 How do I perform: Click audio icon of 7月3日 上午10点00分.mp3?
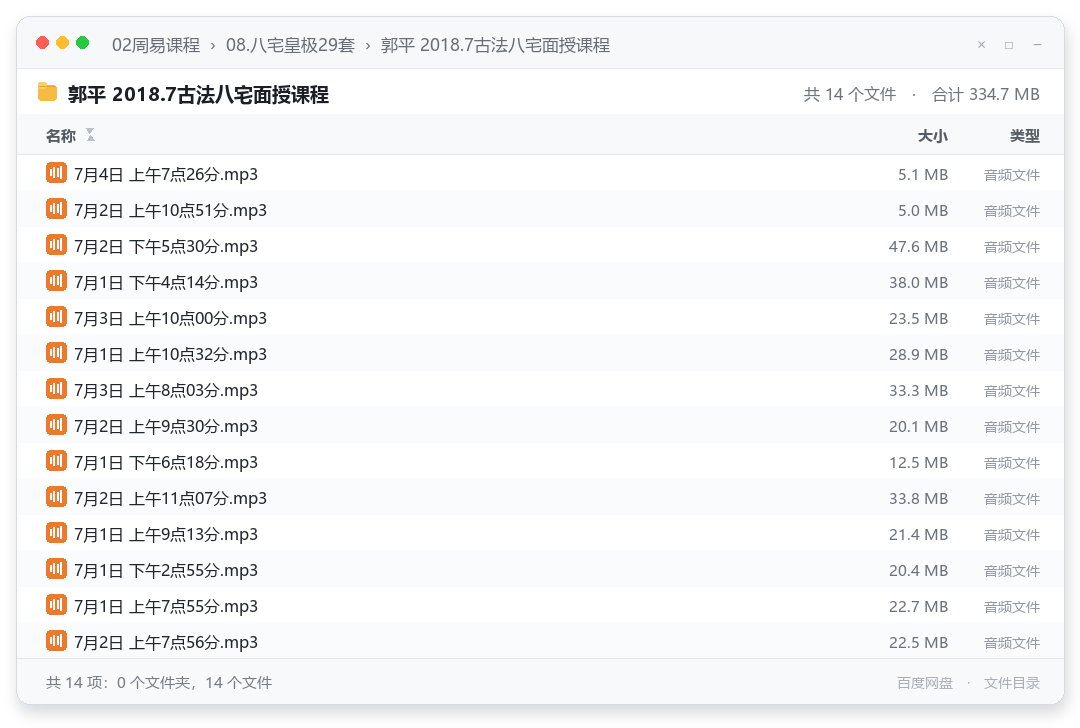(56, 317)
